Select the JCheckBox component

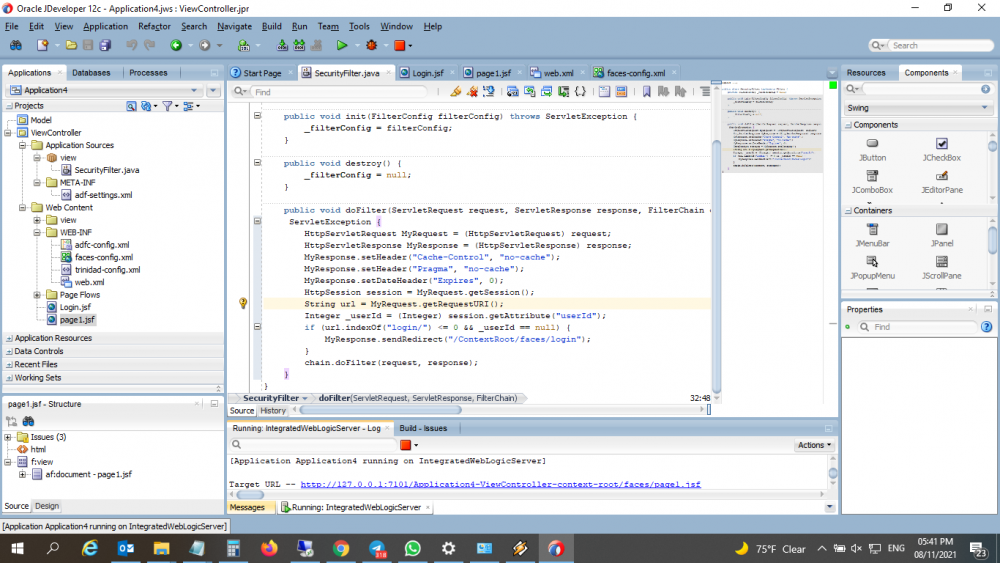[x=942, y=150]
